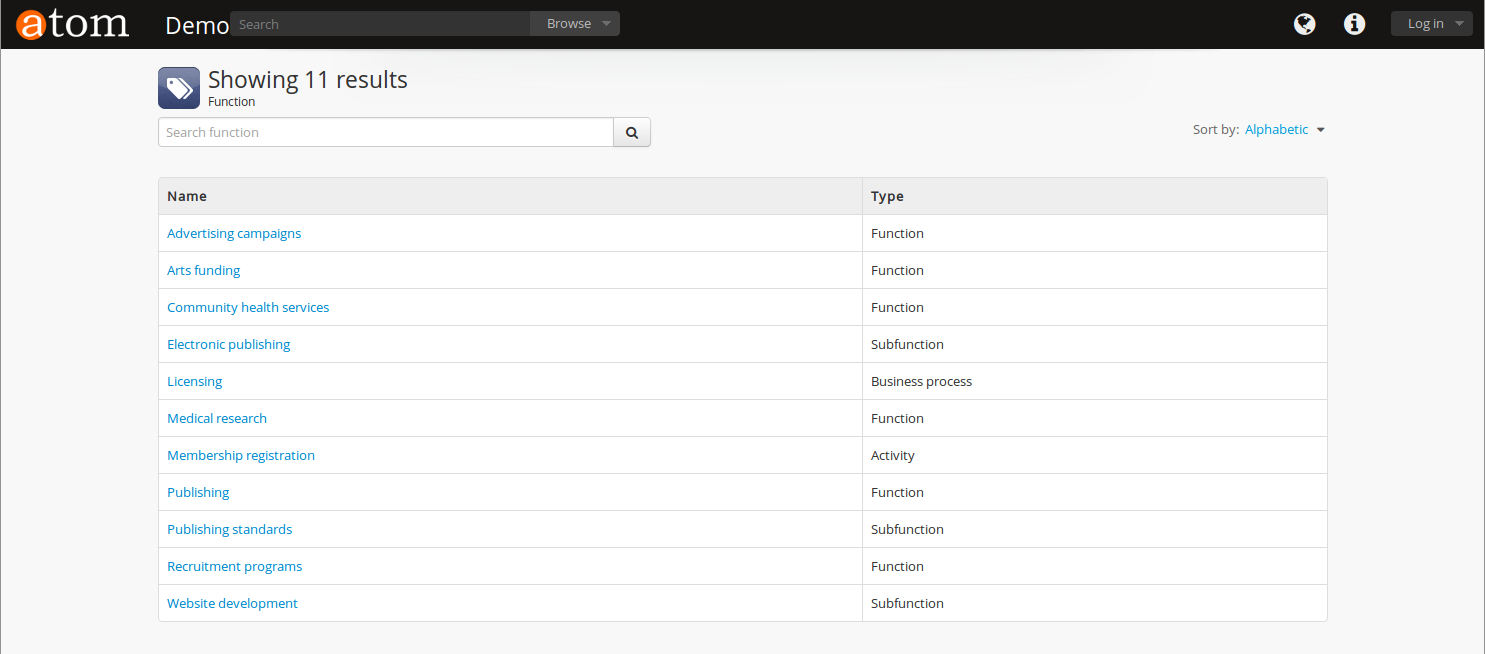The image size is (1485, 654).
Task: Click the magnifier search function button
Action: tap(632, 132)
